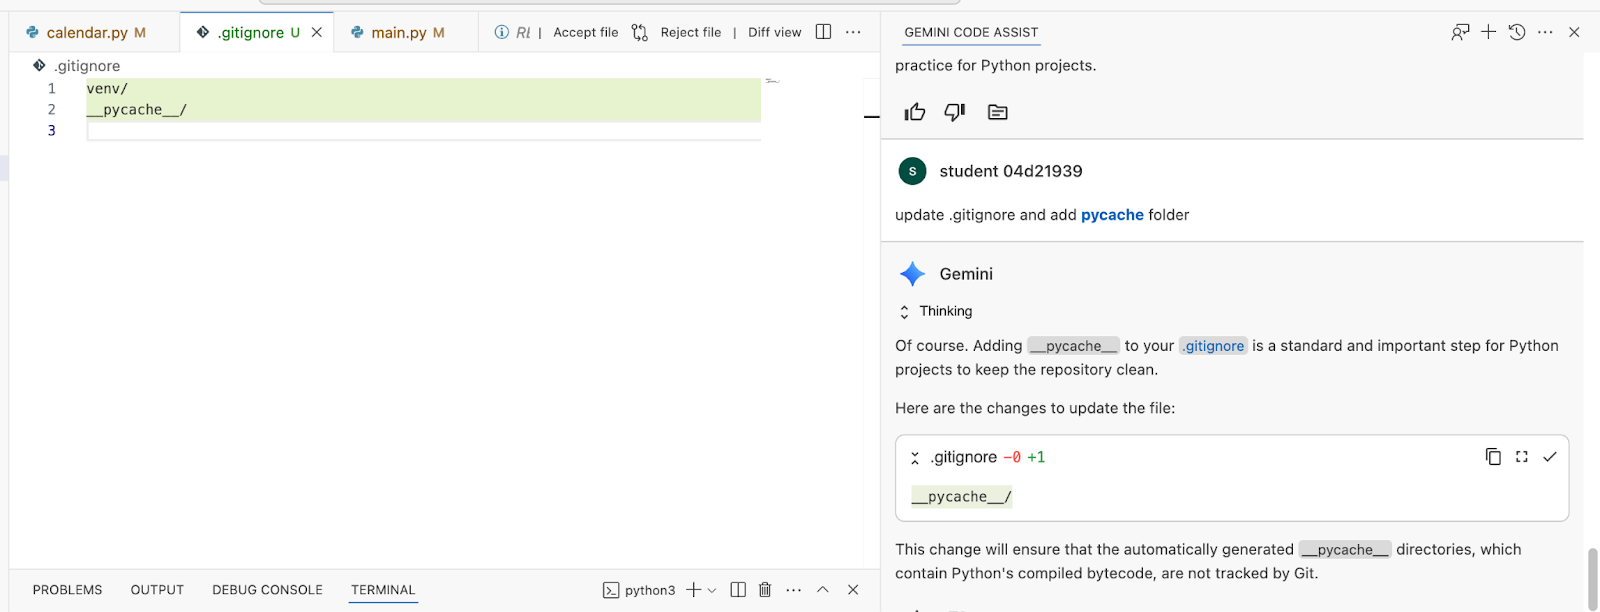Split the editor to the right
This screenshot has width=1600, height=612.
823,32
